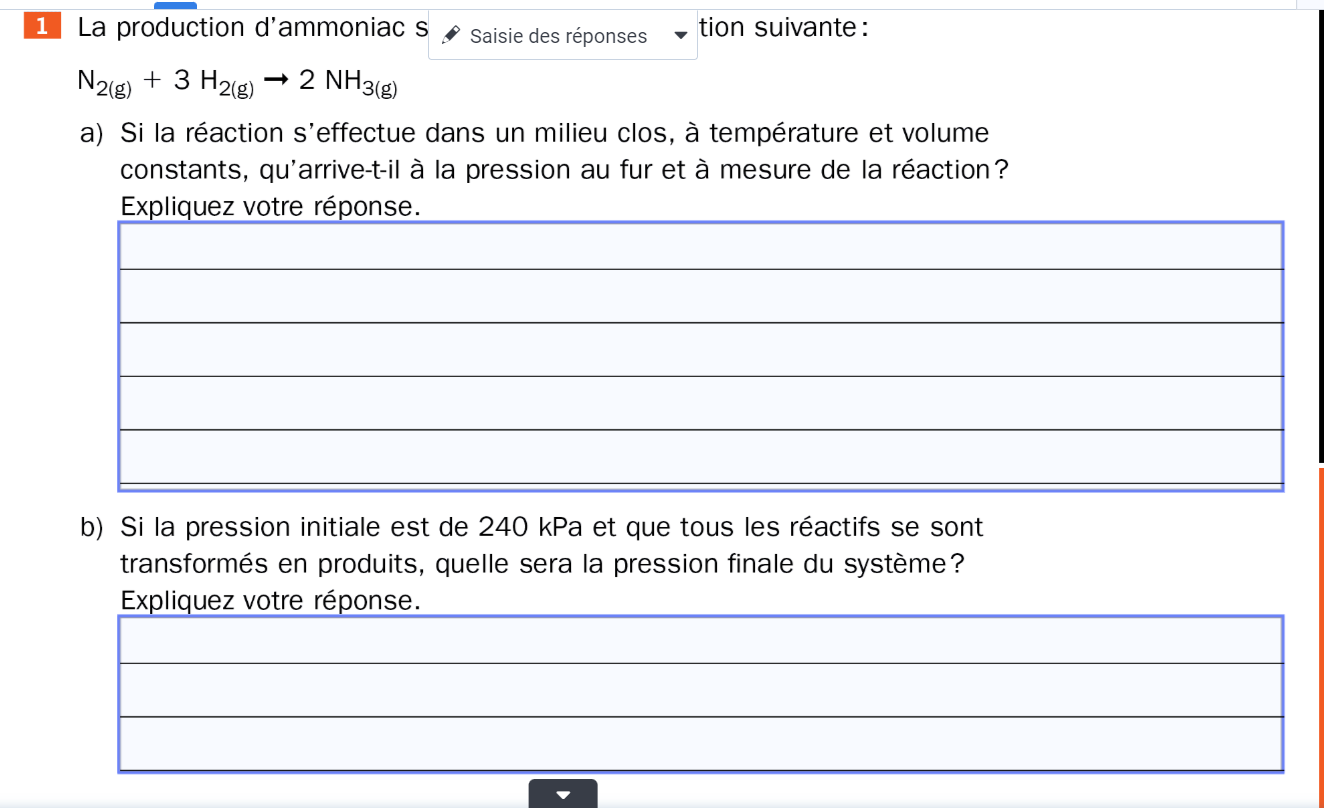Click the black vertical bar on the right edge

tap(1321, 232)
